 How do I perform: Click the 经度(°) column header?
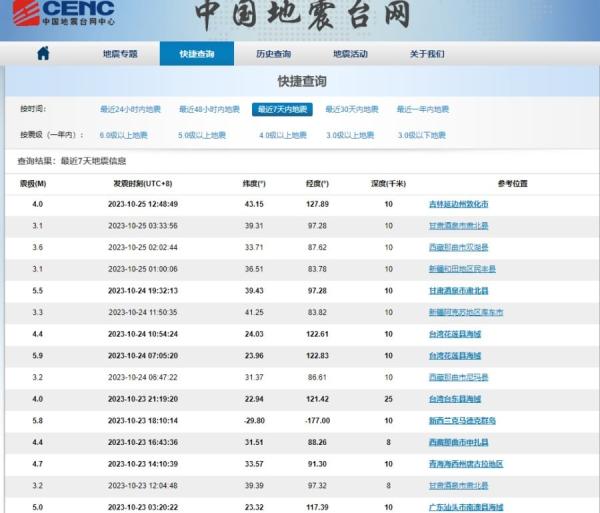pos(317,184)
